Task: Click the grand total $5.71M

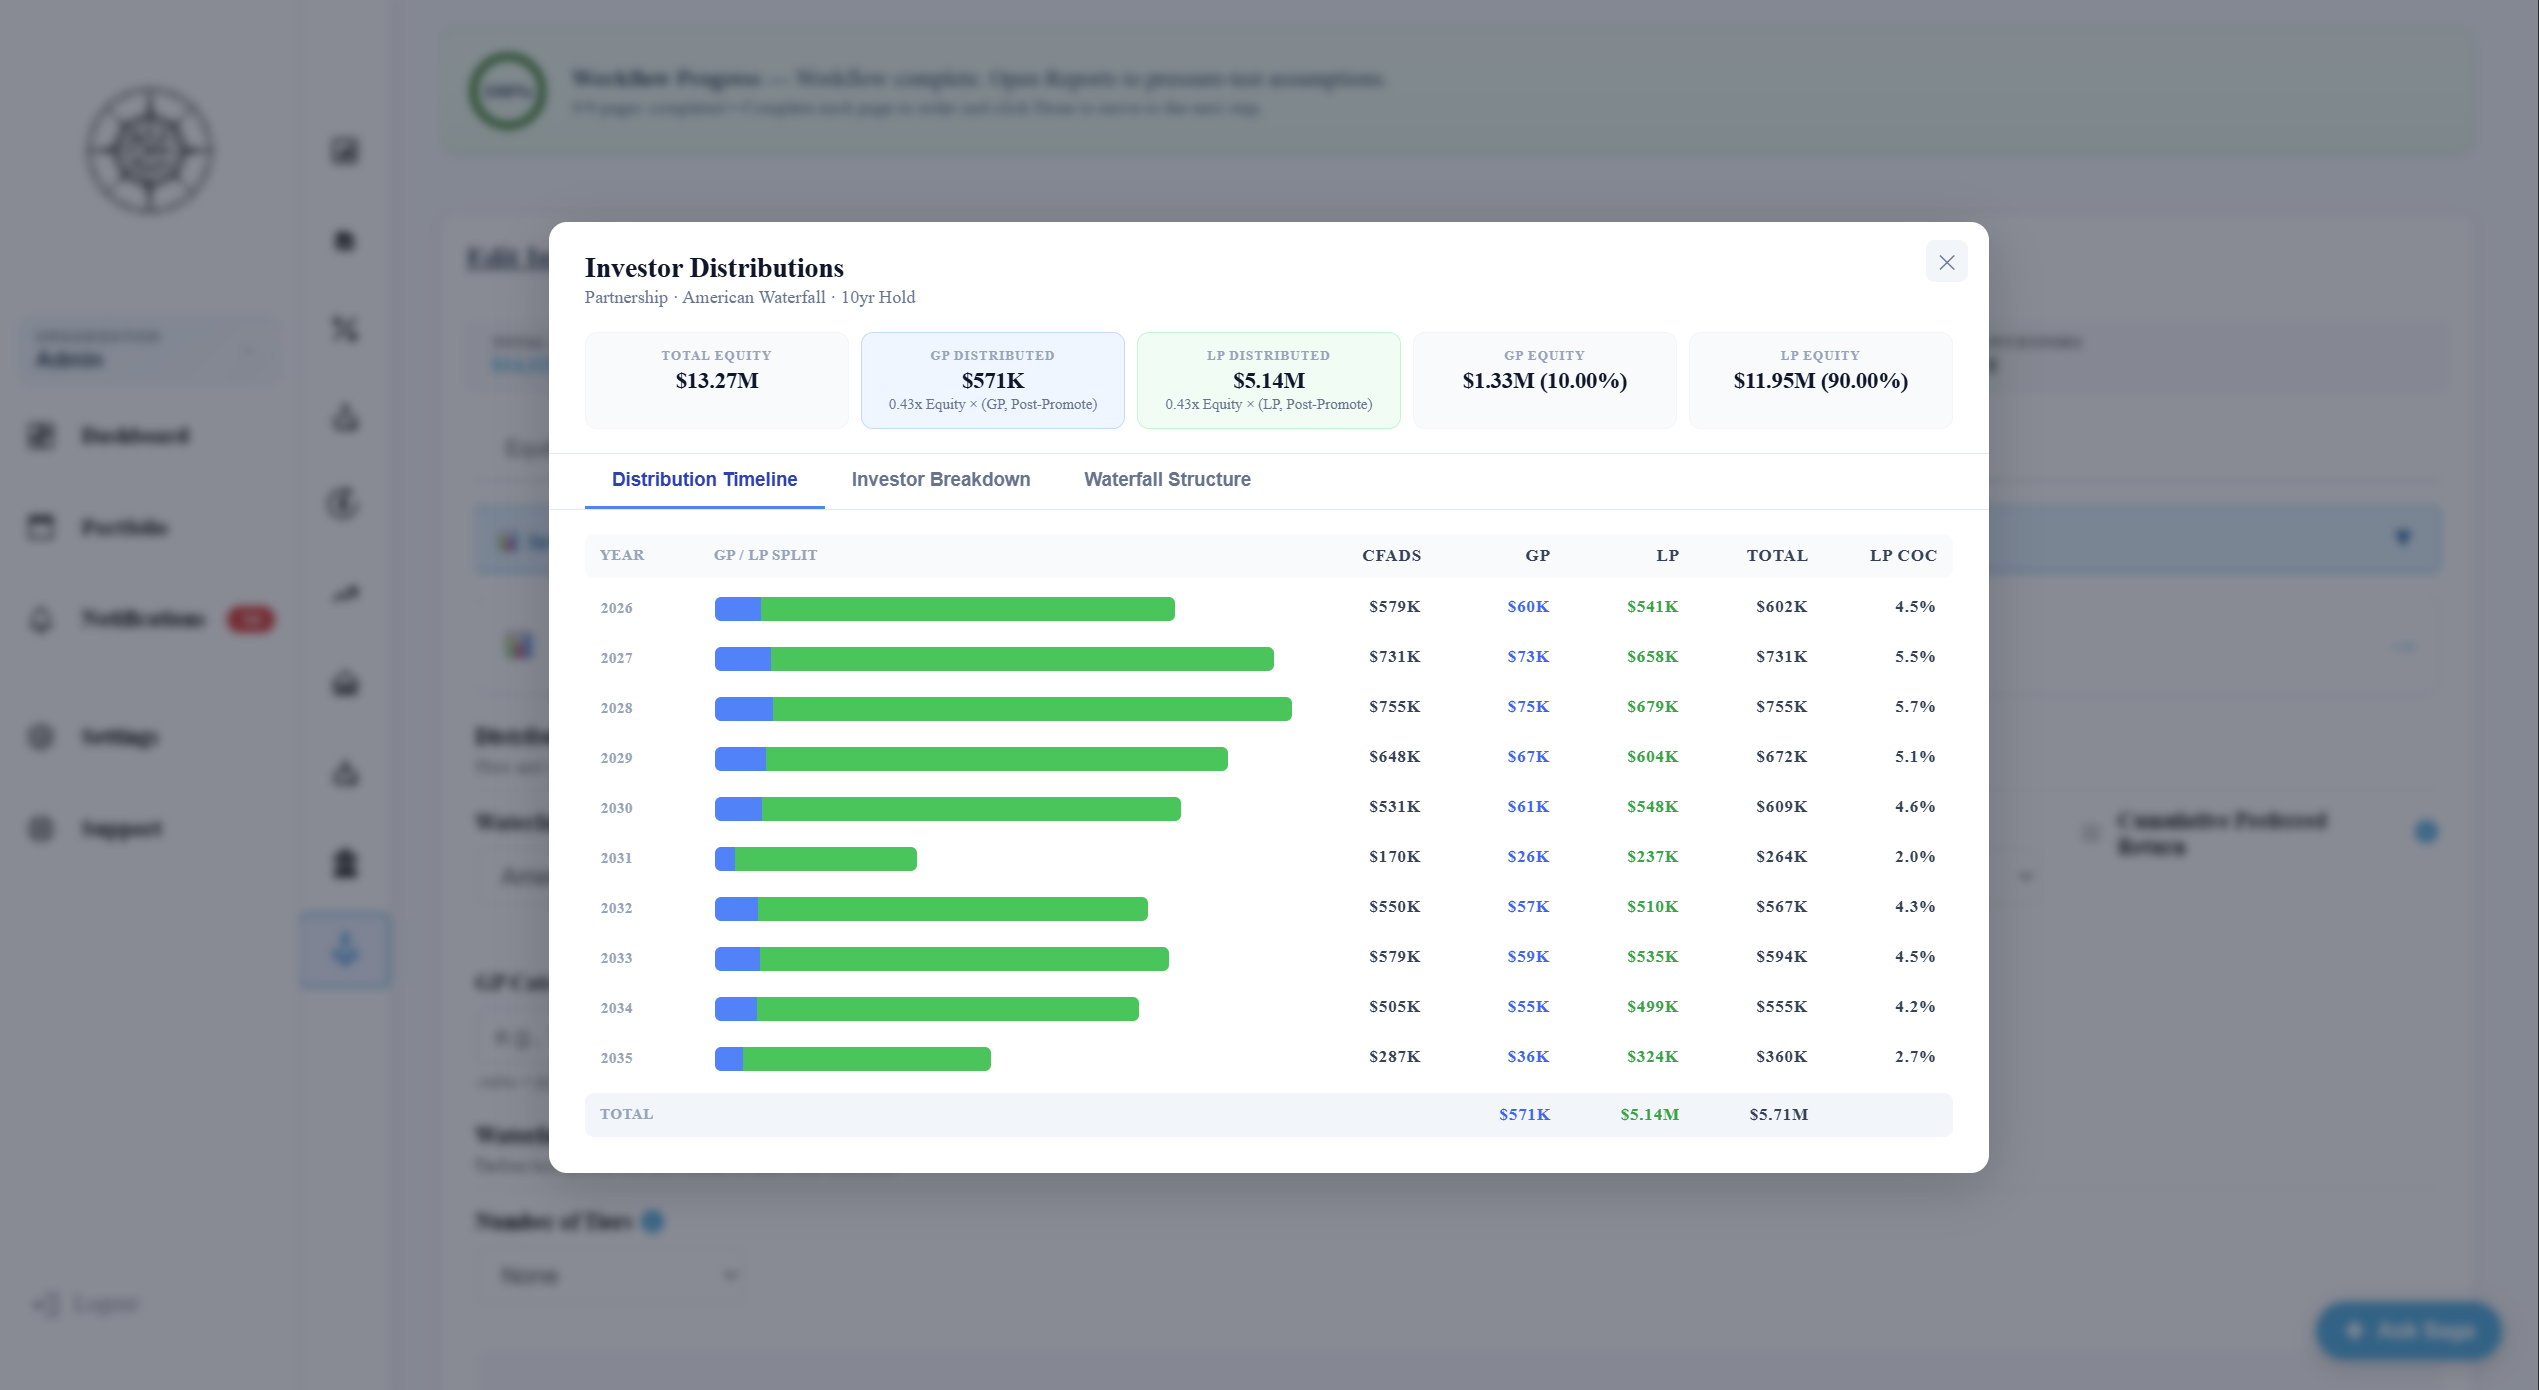Action: (x=1778, y=1114)
